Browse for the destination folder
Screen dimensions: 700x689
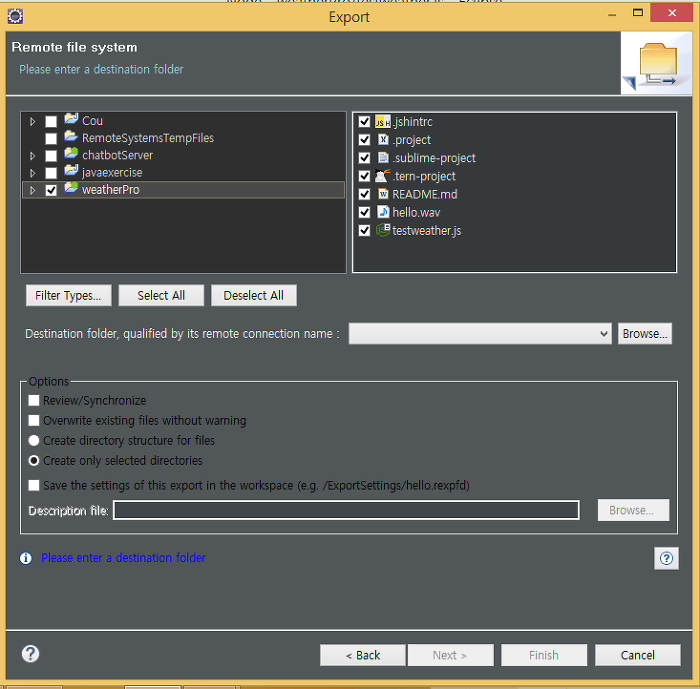pos(645,334)
